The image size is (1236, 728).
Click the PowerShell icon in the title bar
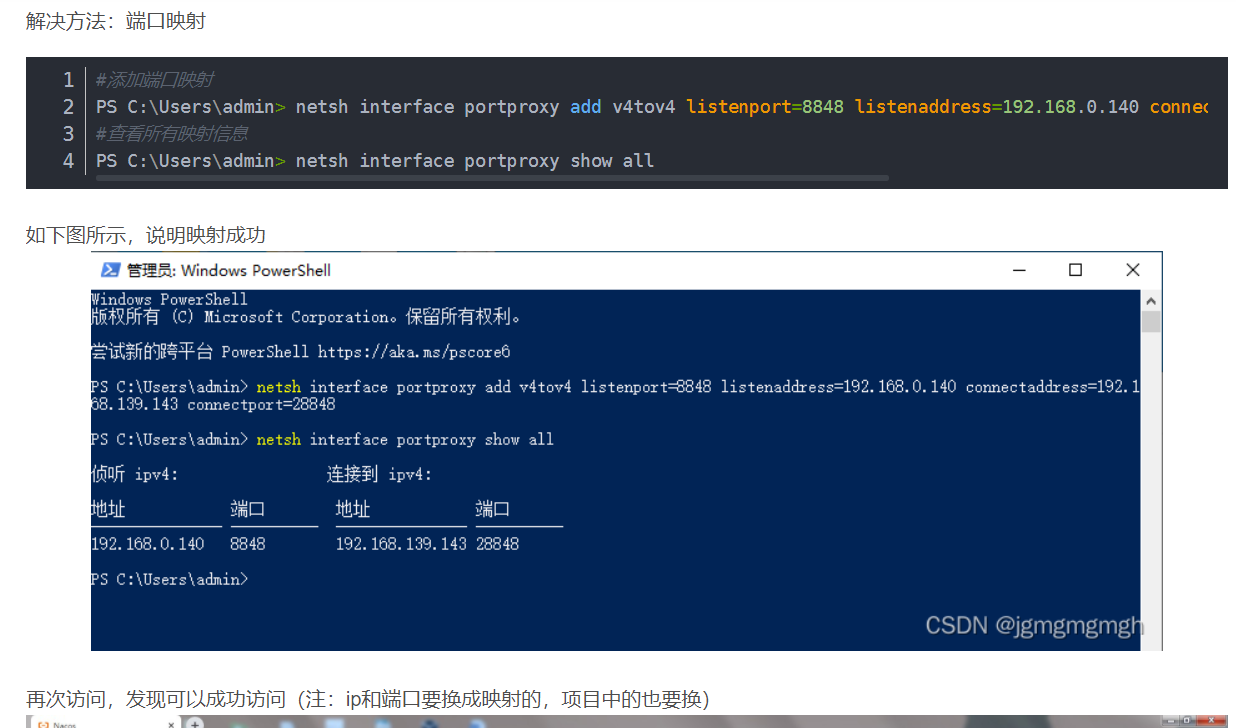[x=110, y=270]
